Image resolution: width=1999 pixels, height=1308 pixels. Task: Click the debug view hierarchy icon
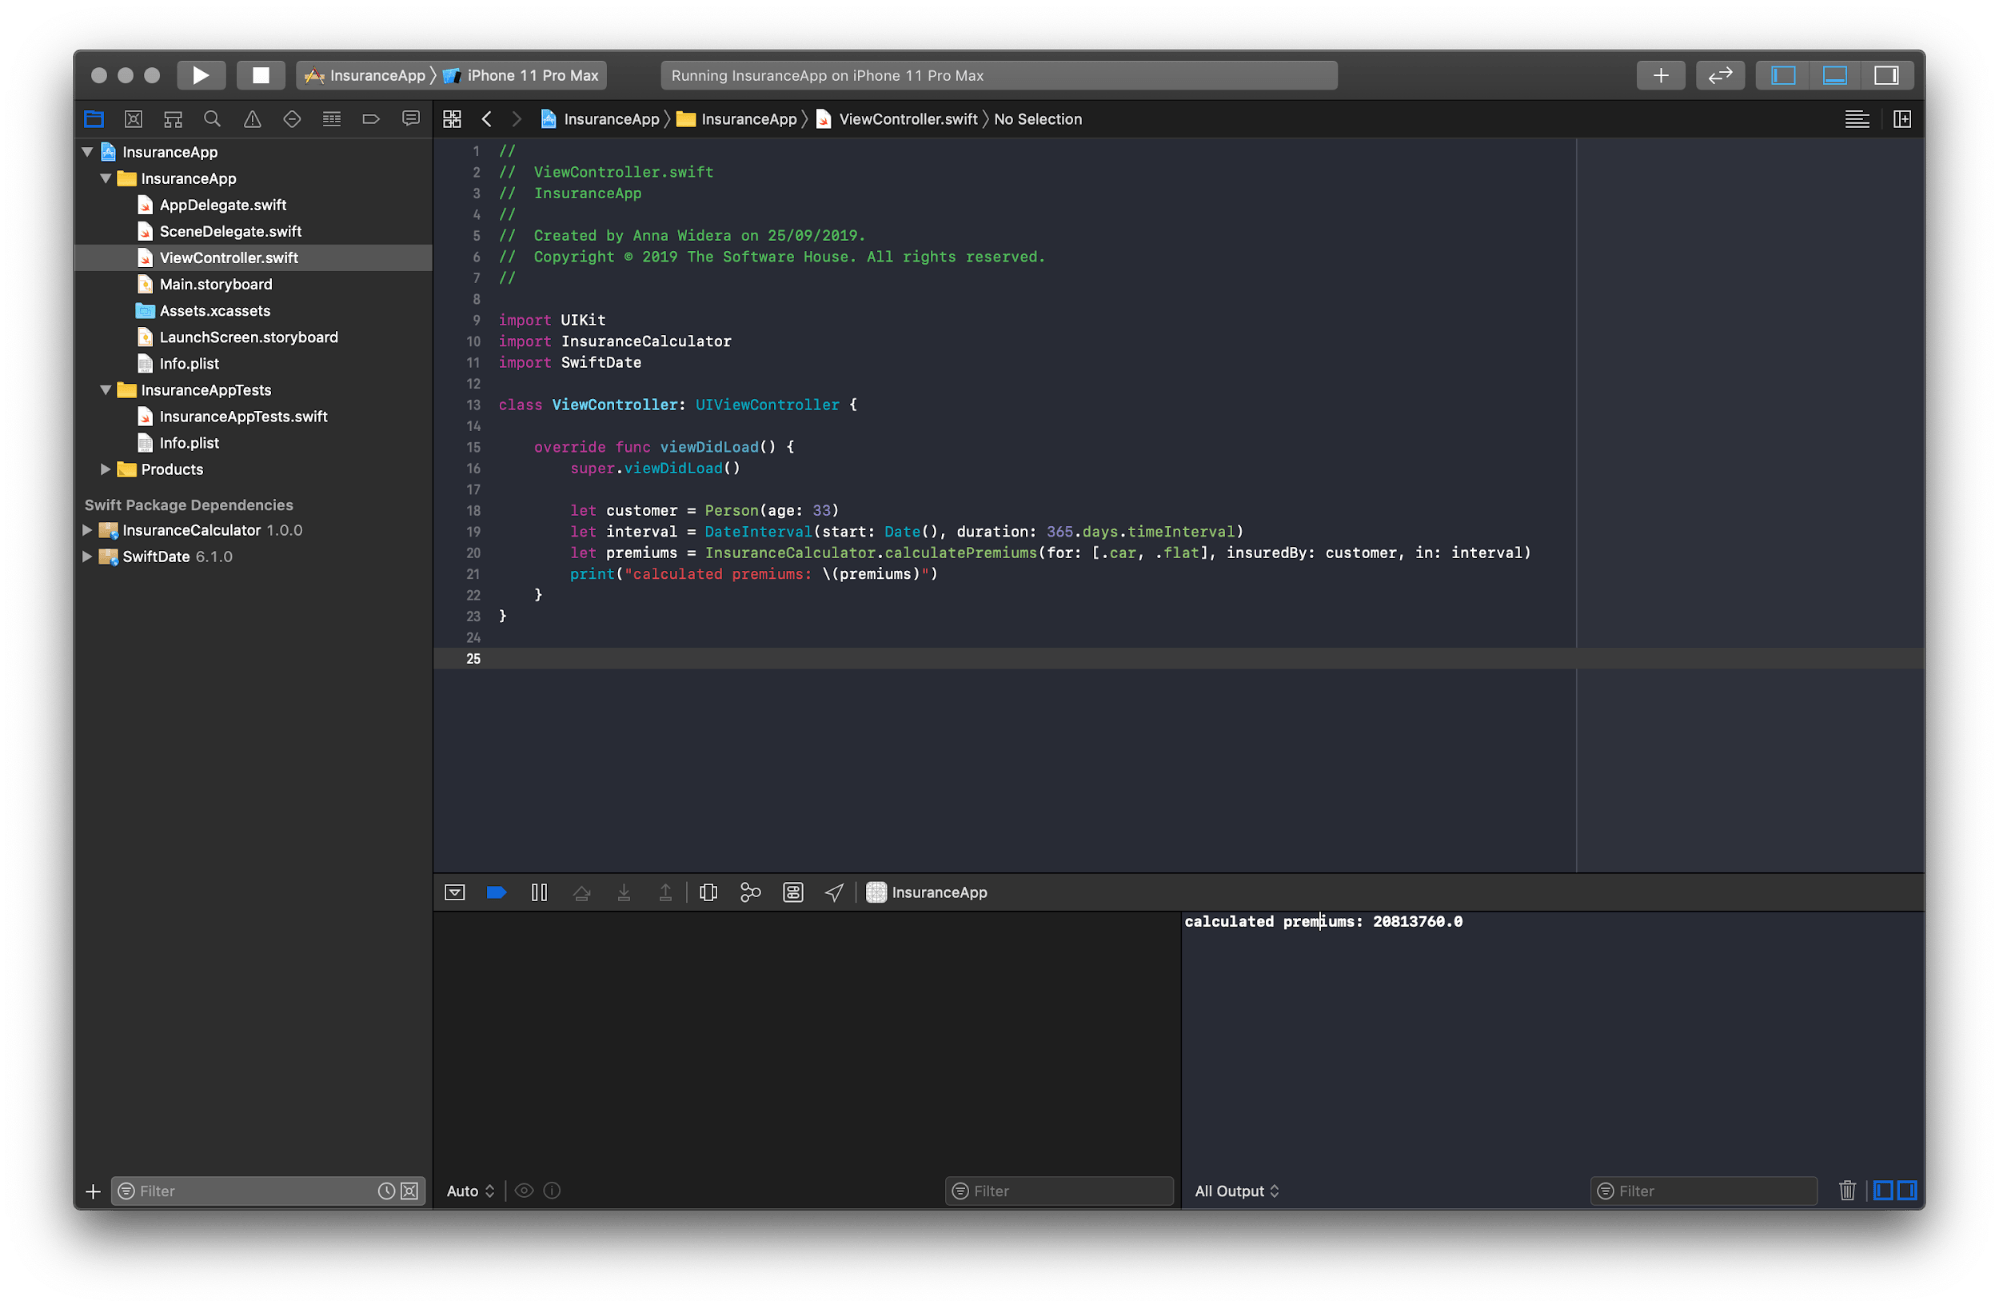point(708,892)
